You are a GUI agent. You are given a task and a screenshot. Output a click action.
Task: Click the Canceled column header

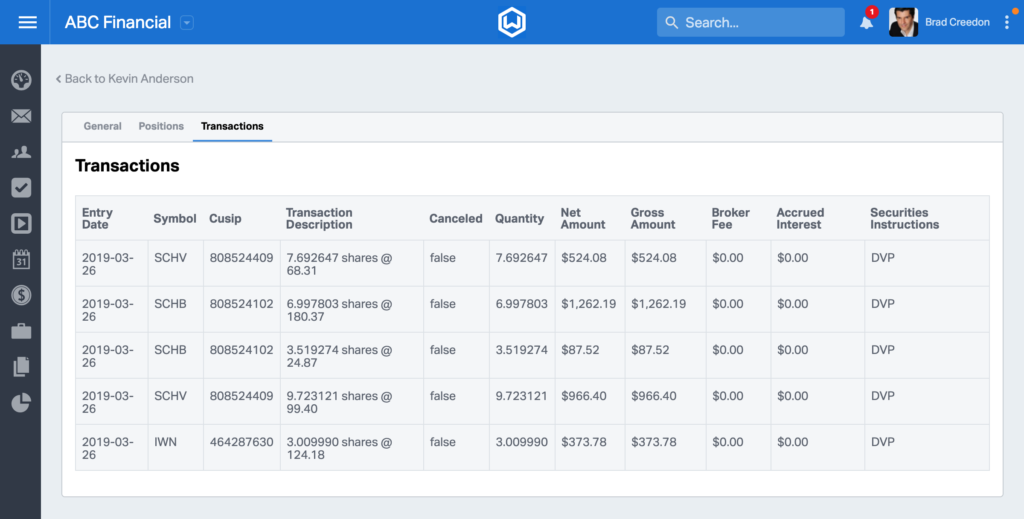tap(456, 219)
